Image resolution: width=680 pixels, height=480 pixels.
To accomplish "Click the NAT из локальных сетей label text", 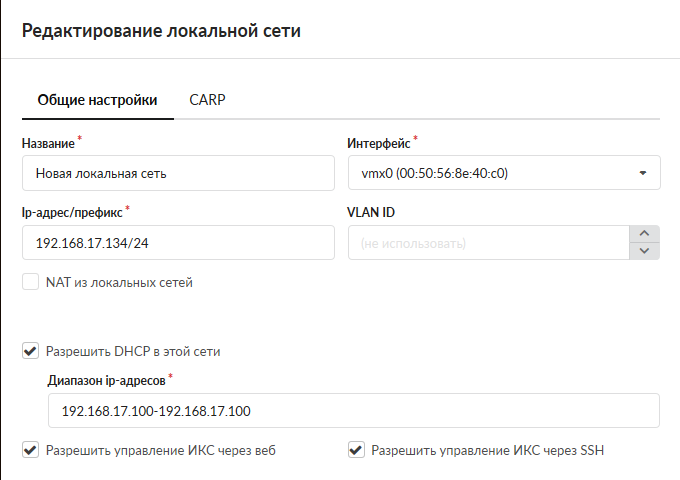I will coord(119,282).
